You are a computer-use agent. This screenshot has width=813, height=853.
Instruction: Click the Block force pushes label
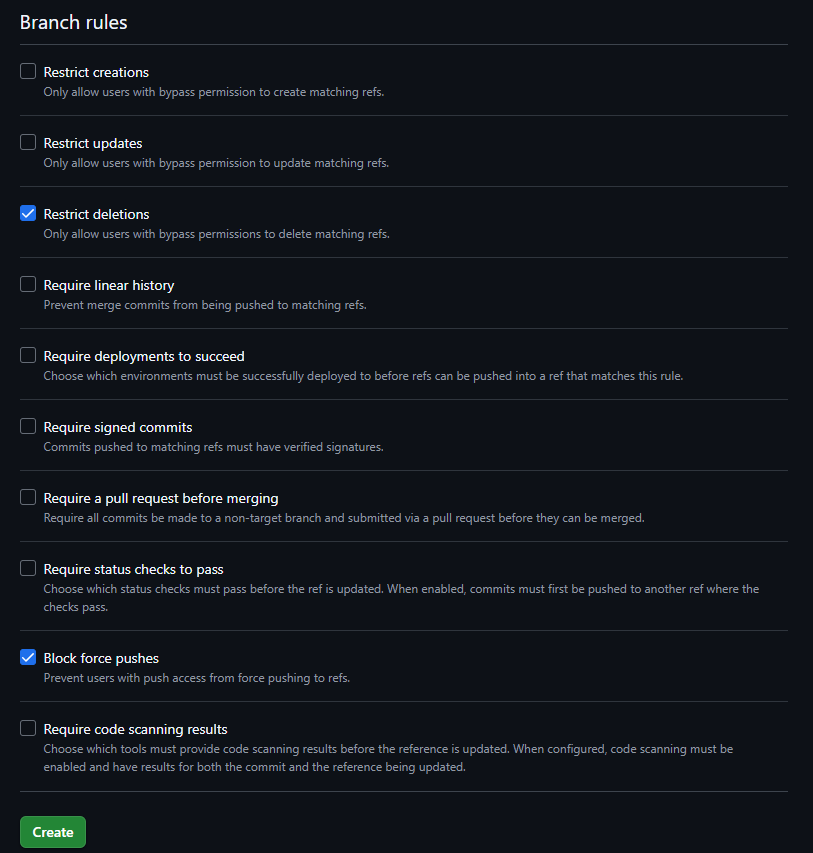pos(101,658)
